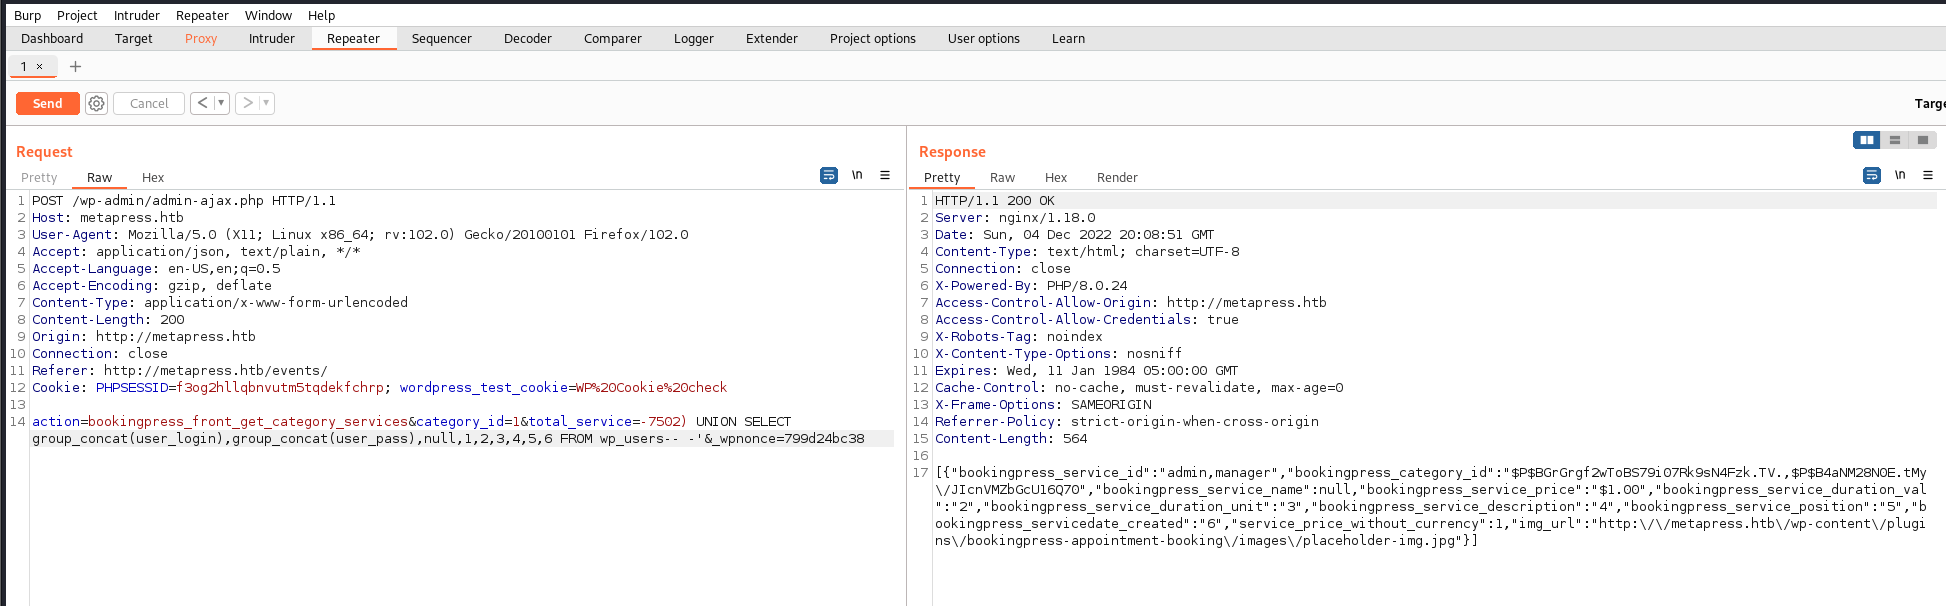Switch to the Comparer tab
1946x606 pixels.
tap(613, 39)
